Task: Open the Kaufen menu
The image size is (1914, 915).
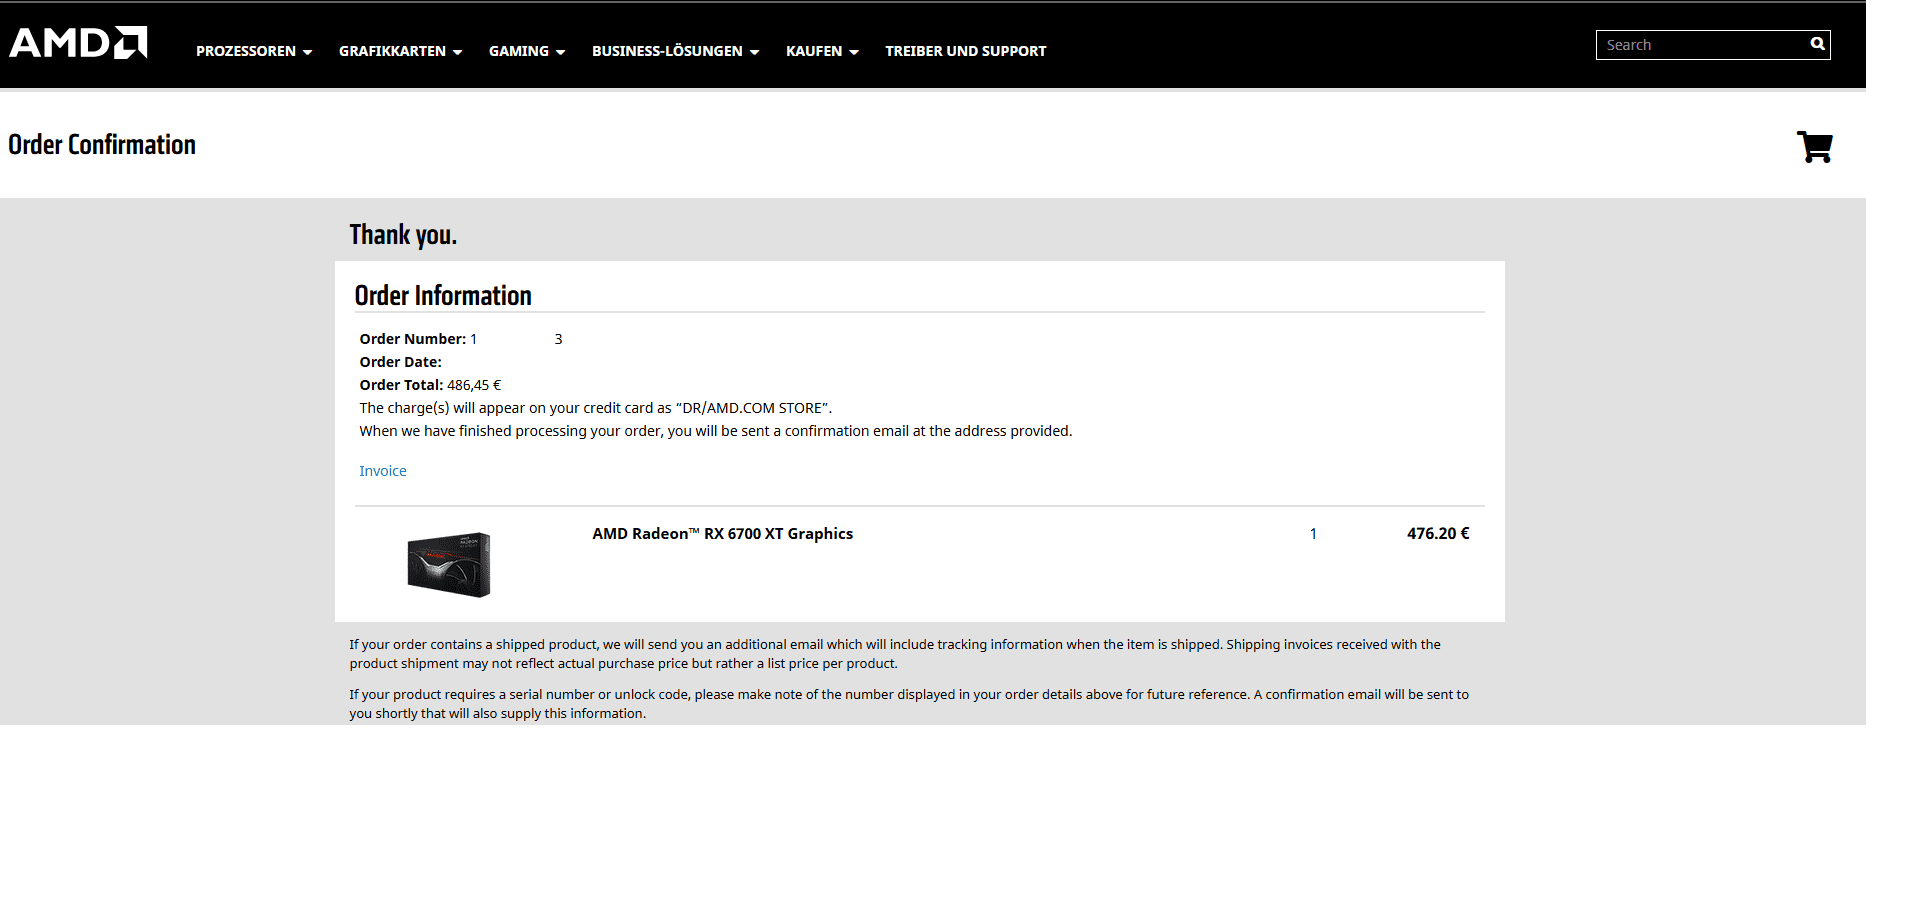Action: [822, 51]
